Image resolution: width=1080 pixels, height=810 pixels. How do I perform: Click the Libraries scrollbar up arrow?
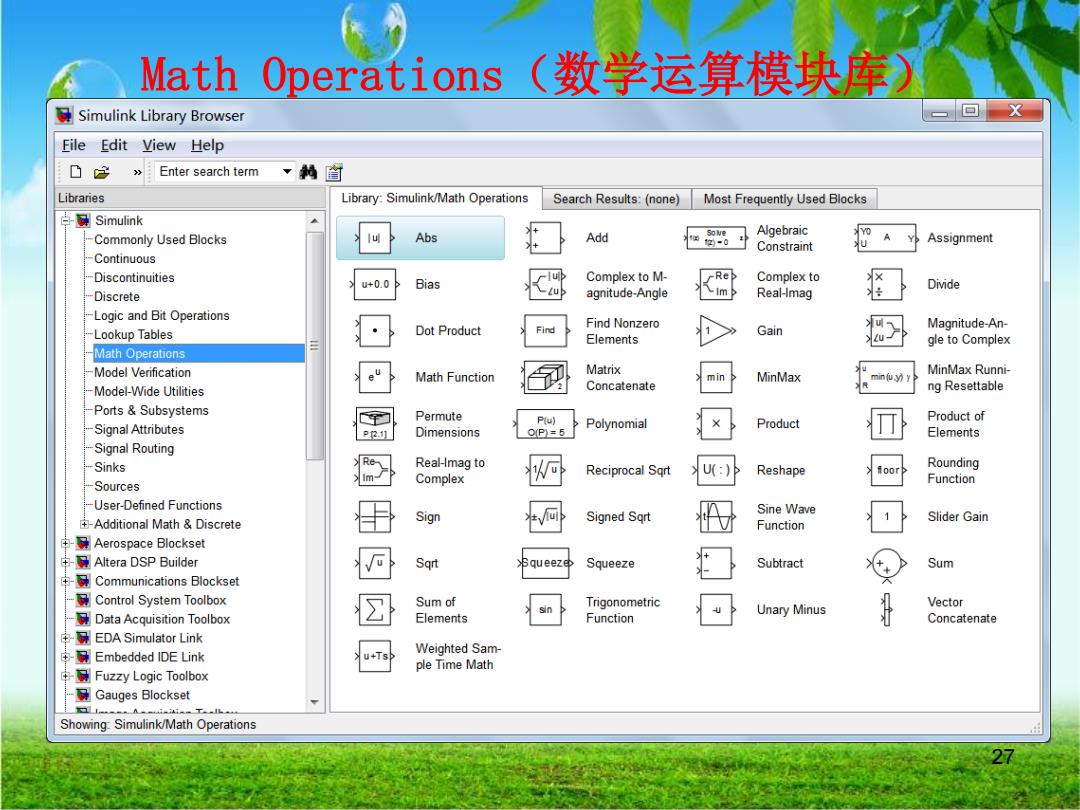315,221
